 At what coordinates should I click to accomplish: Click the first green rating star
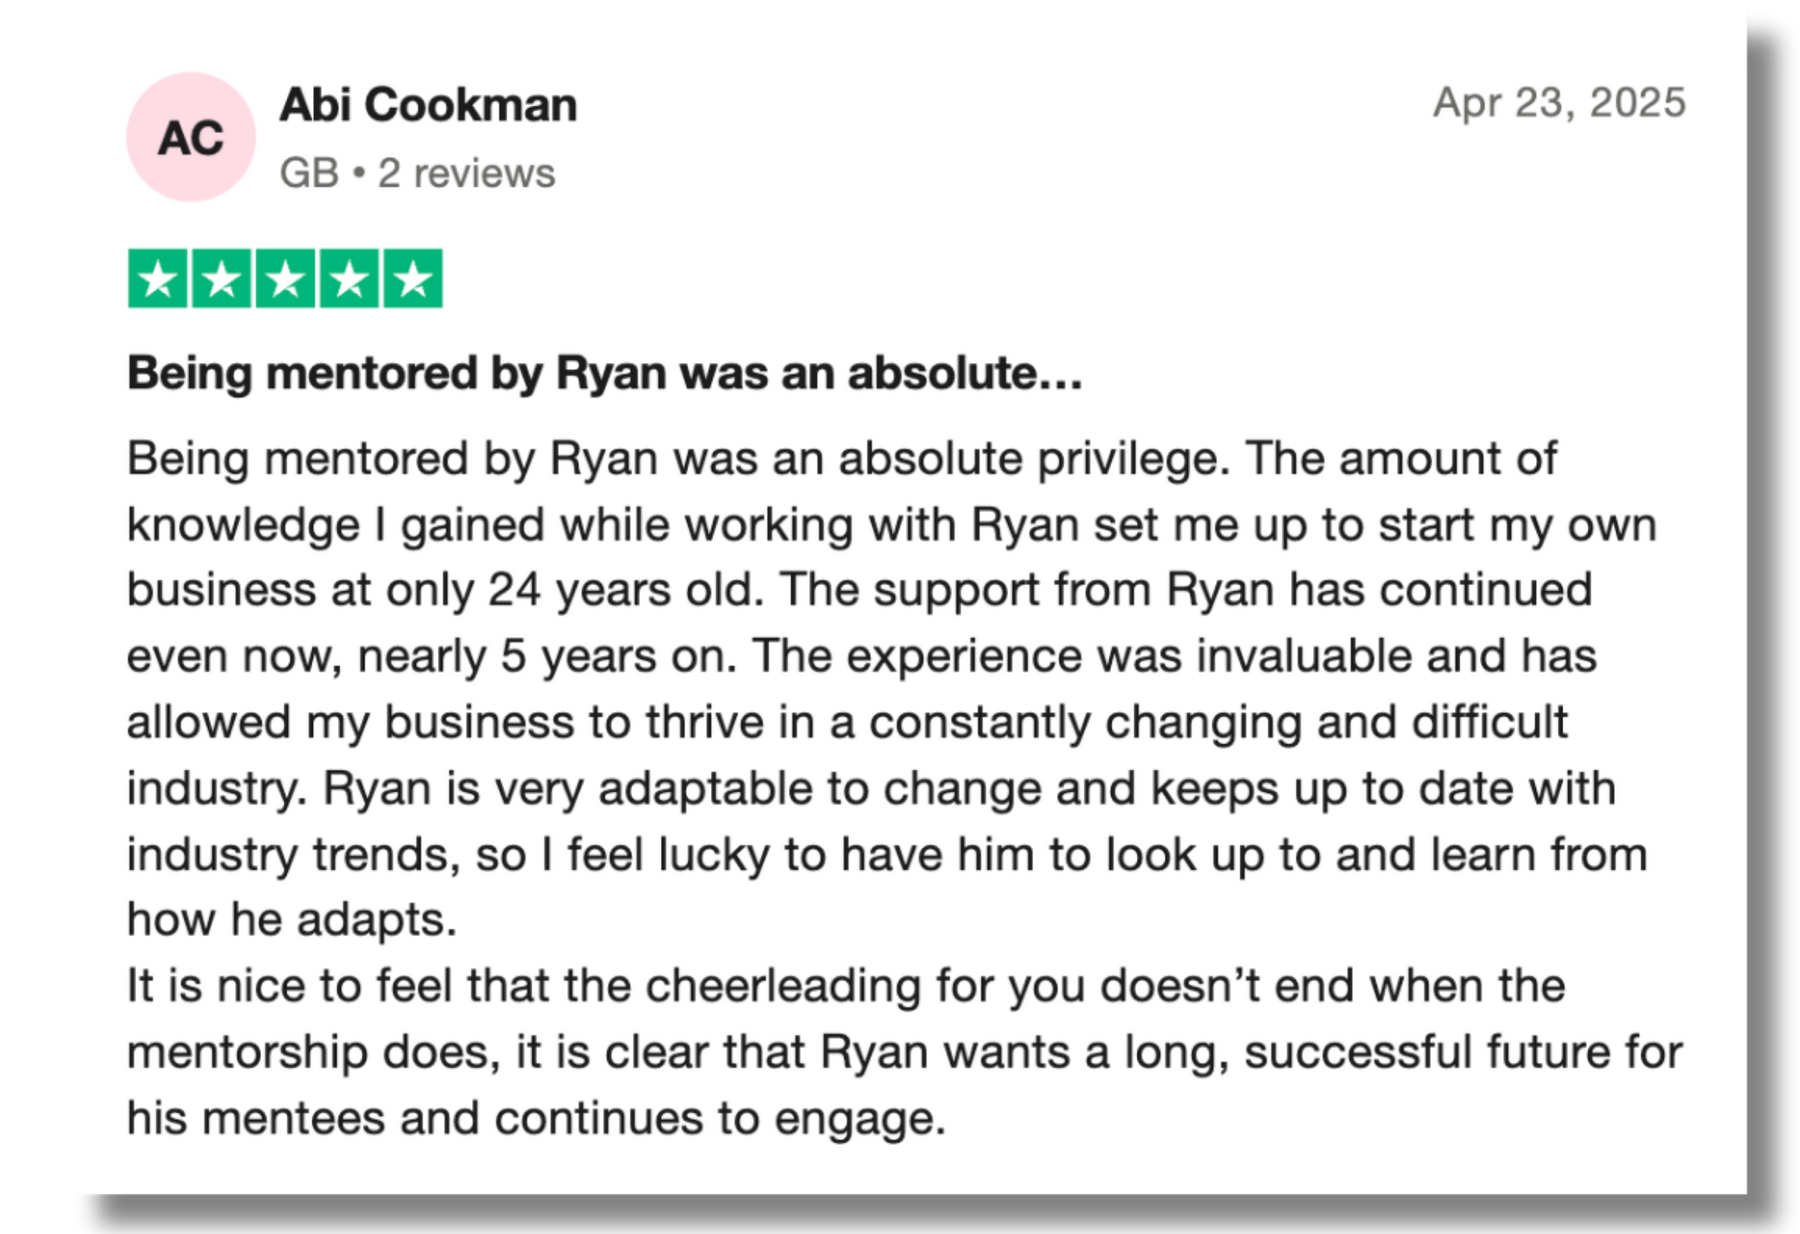point(158,278)
